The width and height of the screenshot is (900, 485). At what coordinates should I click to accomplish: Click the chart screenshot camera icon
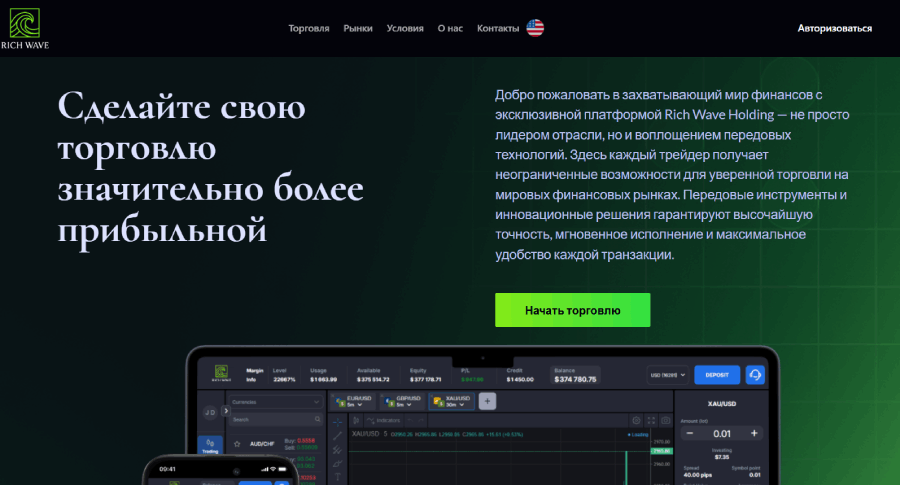(665, 420)
